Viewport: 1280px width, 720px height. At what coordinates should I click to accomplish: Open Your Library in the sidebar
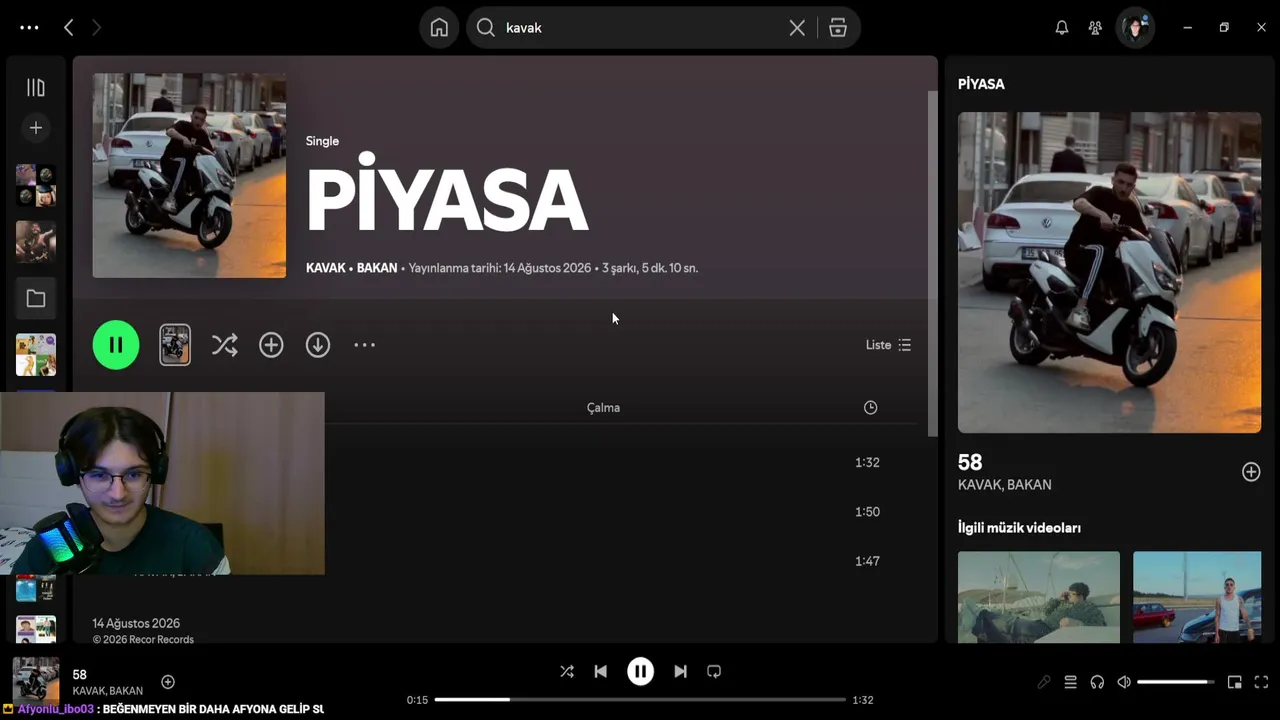click(x=36, y=88)
